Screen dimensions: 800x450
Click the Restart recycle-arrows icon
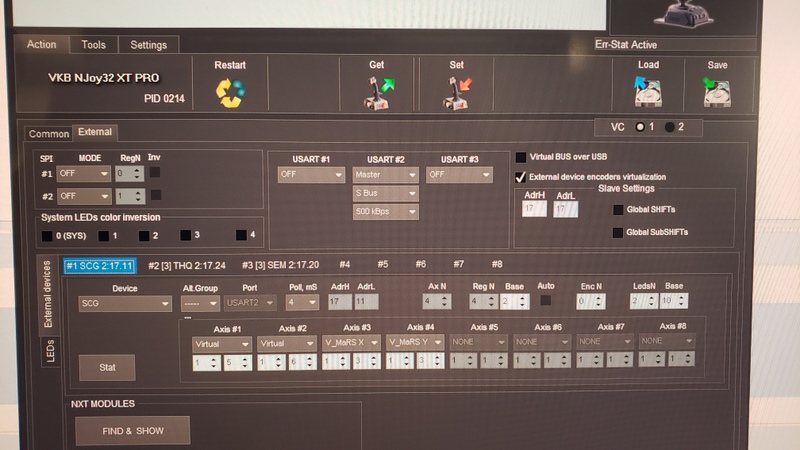(230, 93)
